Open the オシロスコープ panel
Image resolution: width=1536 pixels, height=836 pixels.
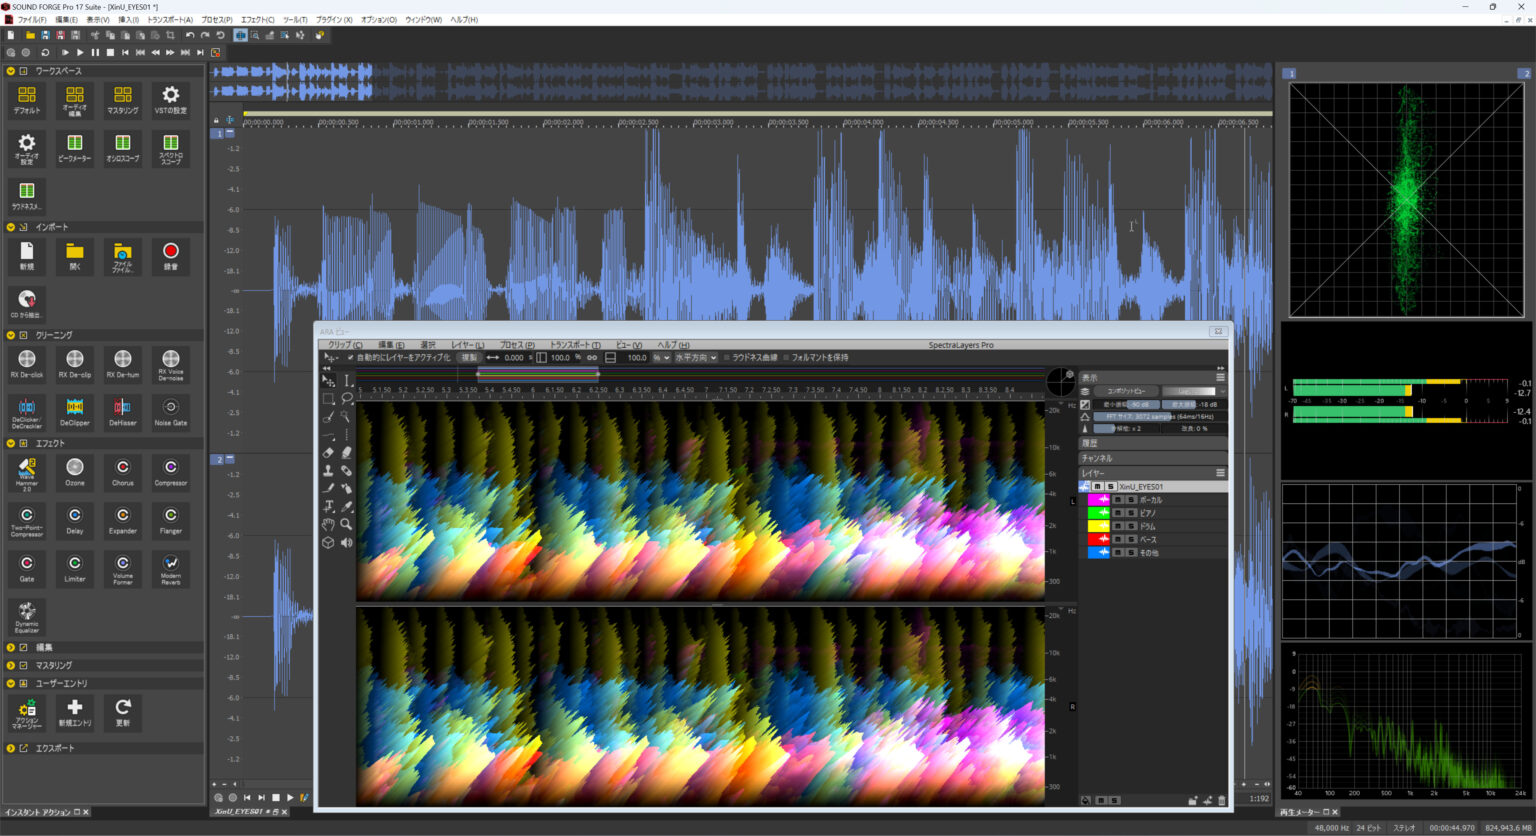point(122,147)
